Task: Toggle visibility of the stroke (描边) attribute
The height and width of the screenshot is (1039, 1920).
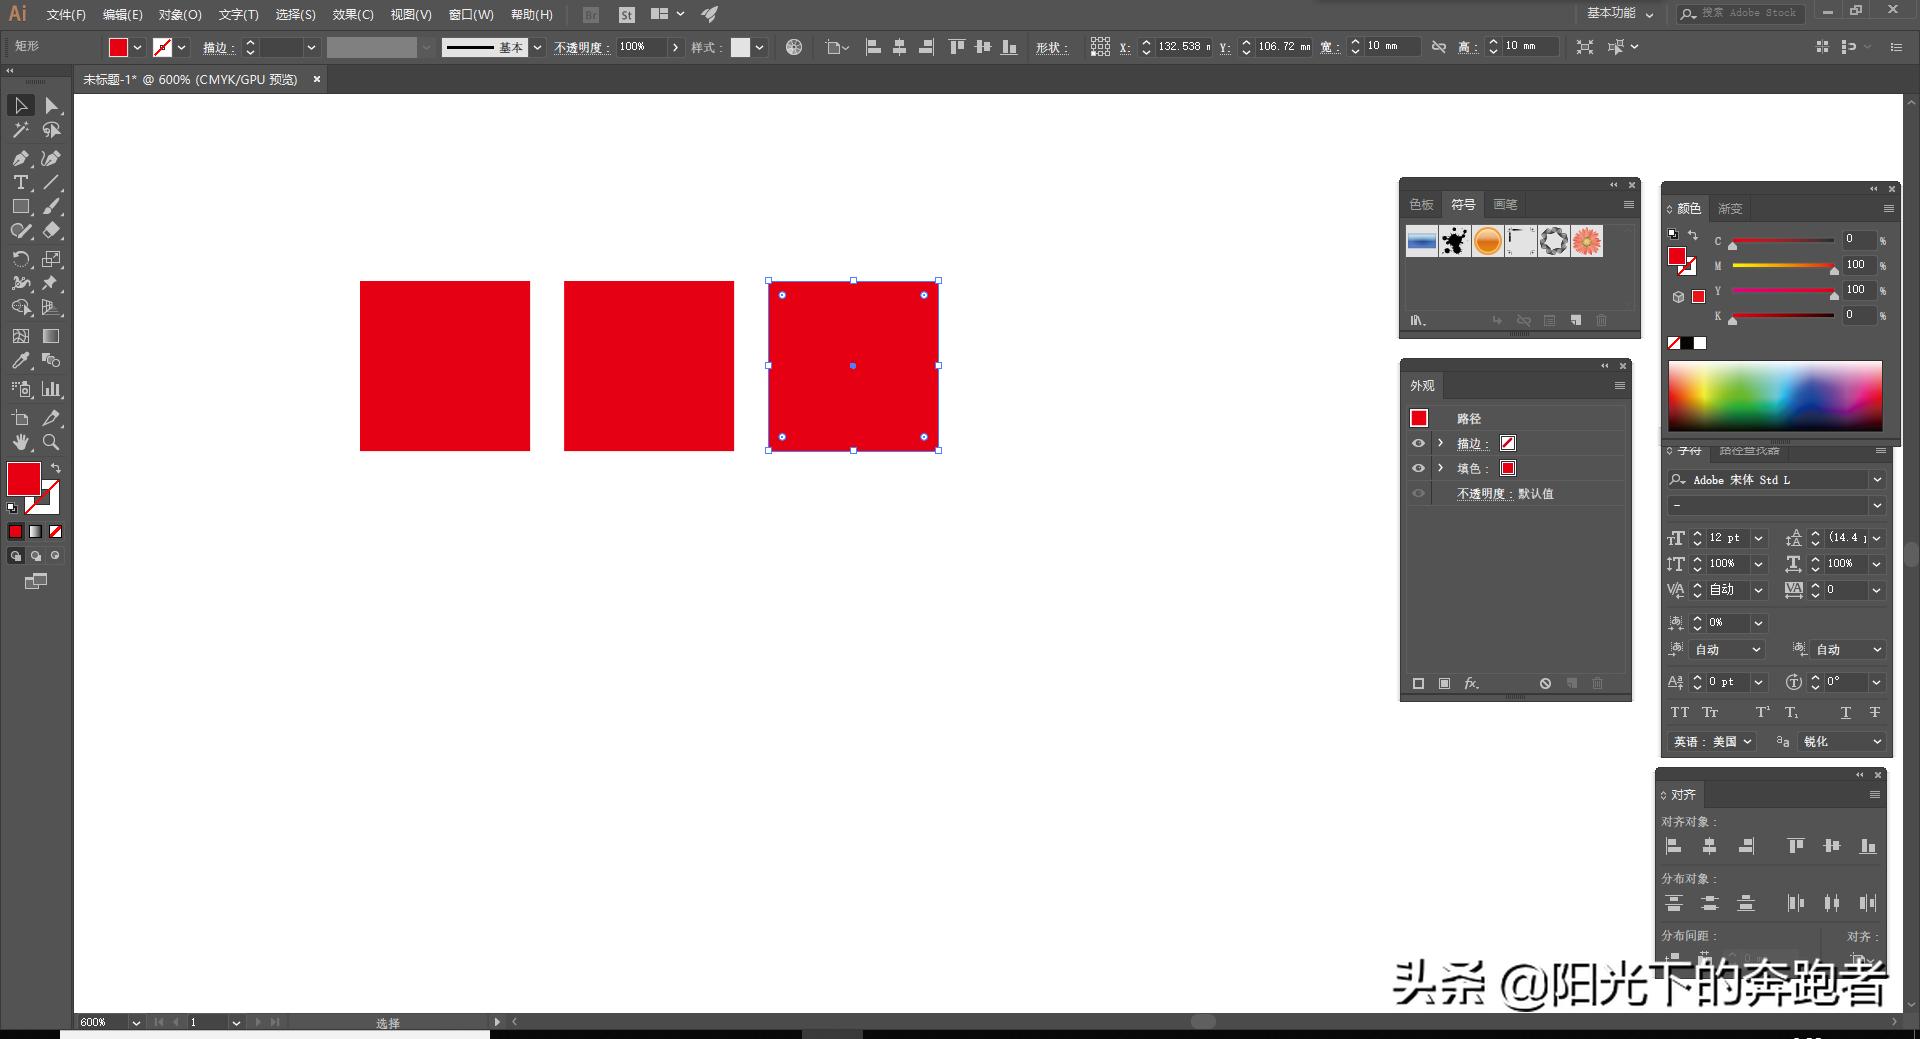Action: pyautogui.click(x=1418, y=443)
